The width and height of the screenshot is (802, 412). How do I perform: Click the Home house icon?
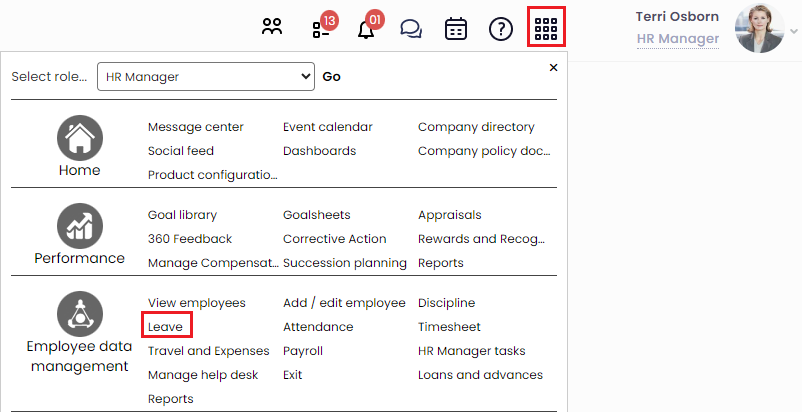[79, 136]
